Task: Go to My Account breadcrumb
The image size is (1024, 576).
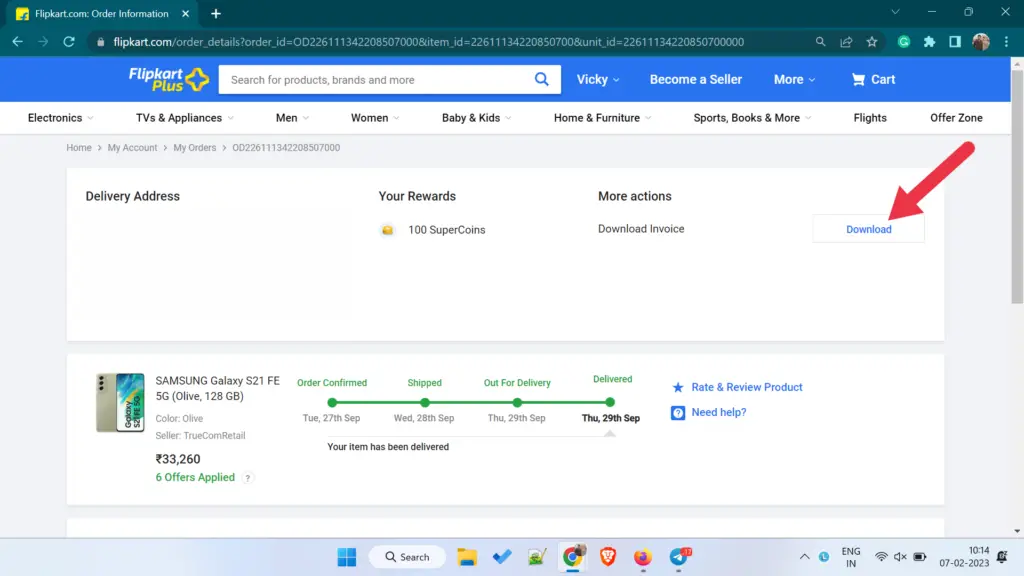Action: [x=133, y=148]
